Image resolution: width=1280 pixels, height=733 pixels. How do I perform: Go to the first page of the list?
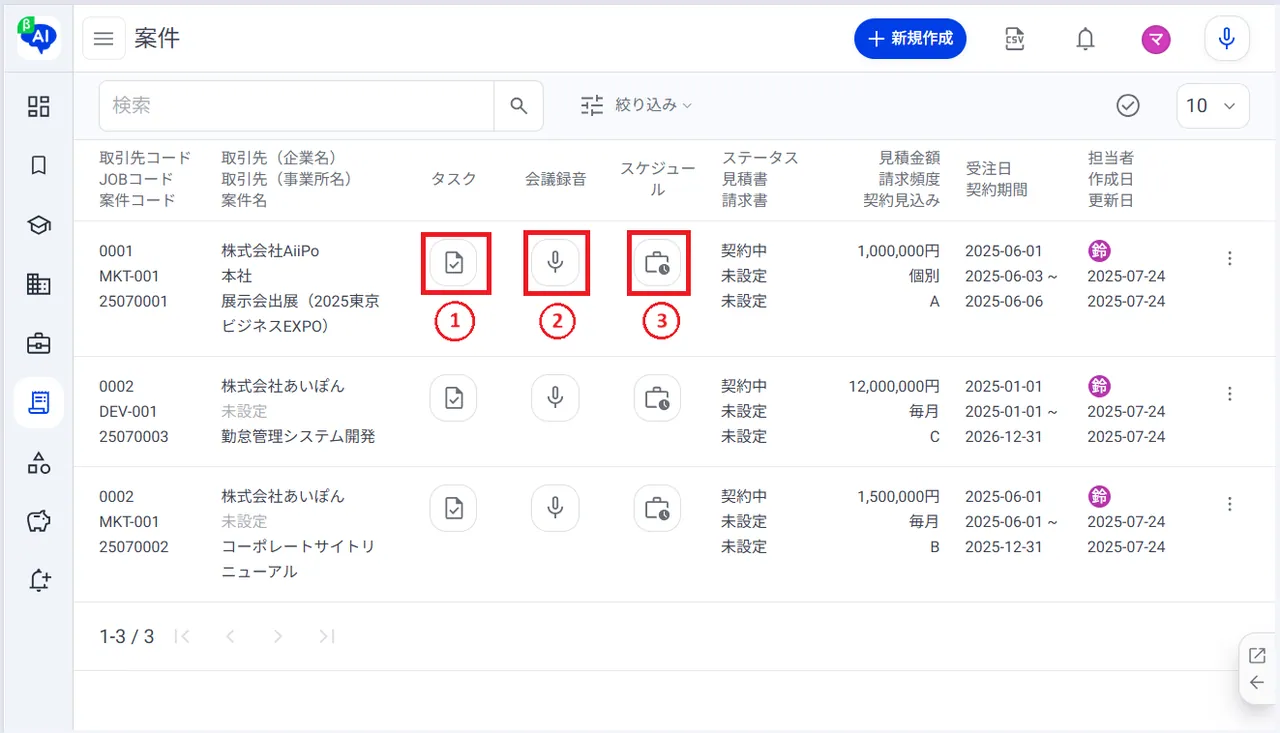pyautogui.click(x=182, y=636)
